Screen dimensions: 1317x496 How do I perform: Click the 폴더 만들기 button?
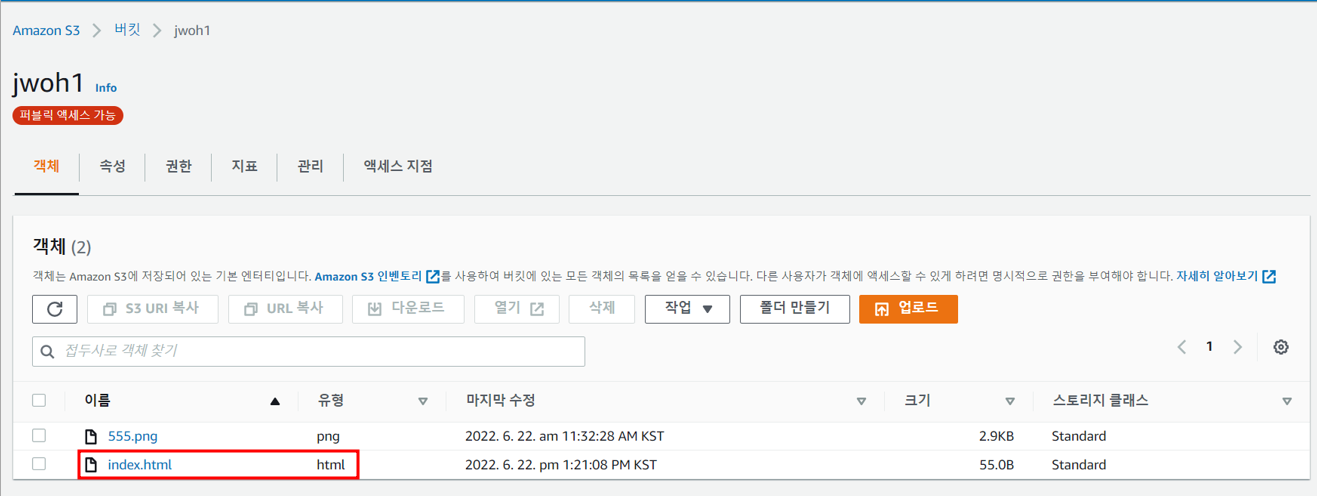(795, 309)
